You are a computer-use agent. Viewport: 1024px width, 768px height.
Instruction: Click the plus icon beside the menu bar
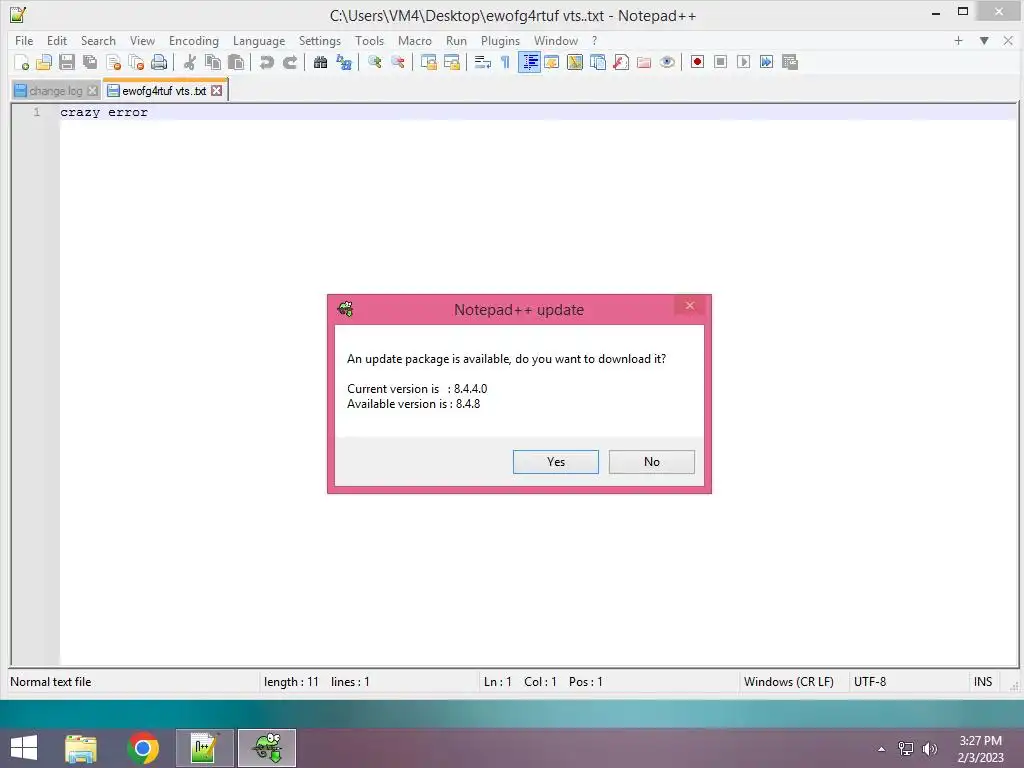pyautogui.click(x=958, y=40)
